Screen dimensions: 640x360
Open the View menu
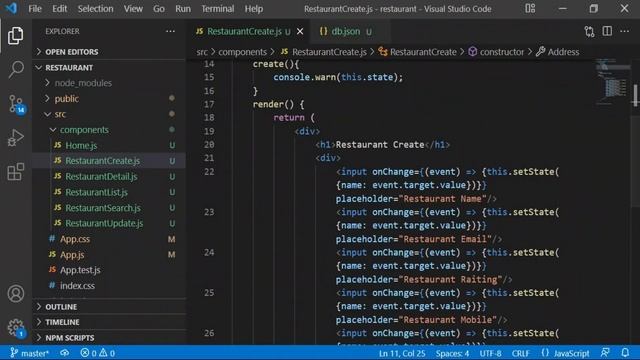tap(133, 9)
